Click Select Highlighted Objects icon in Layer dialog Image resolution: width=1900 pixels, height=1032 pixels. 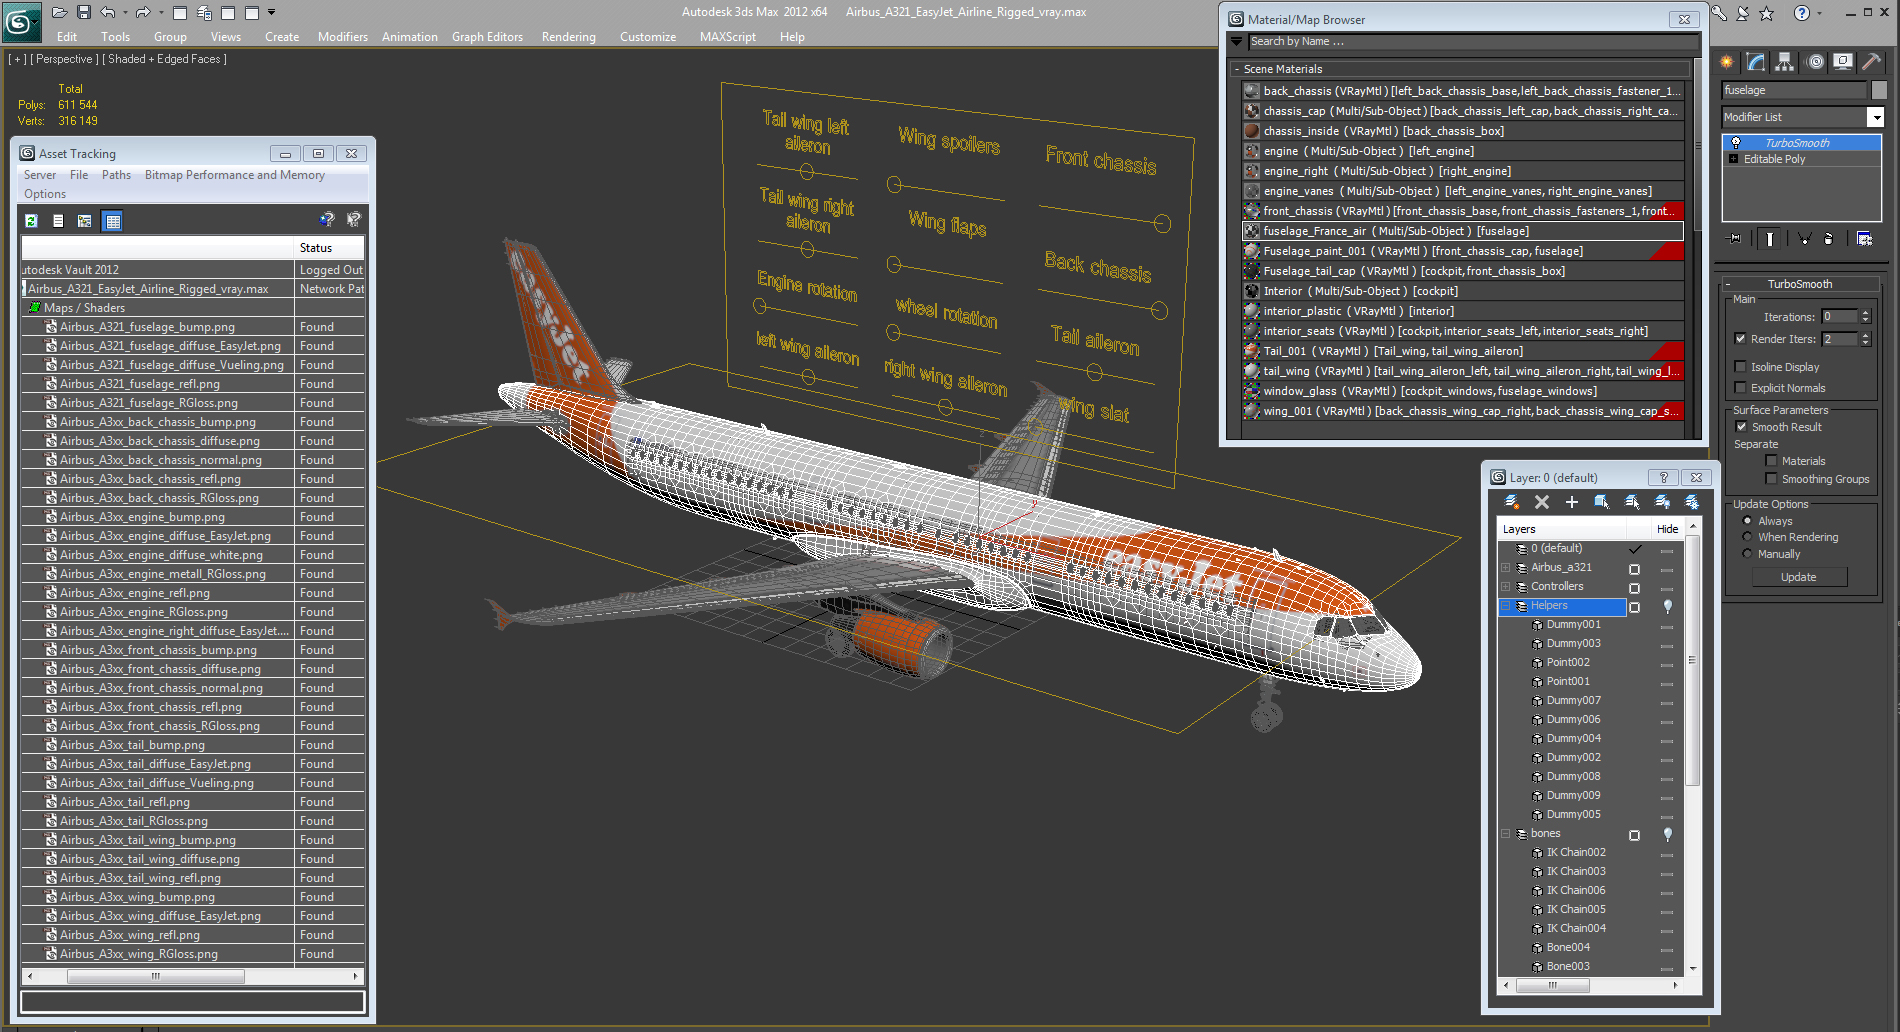1601,502
